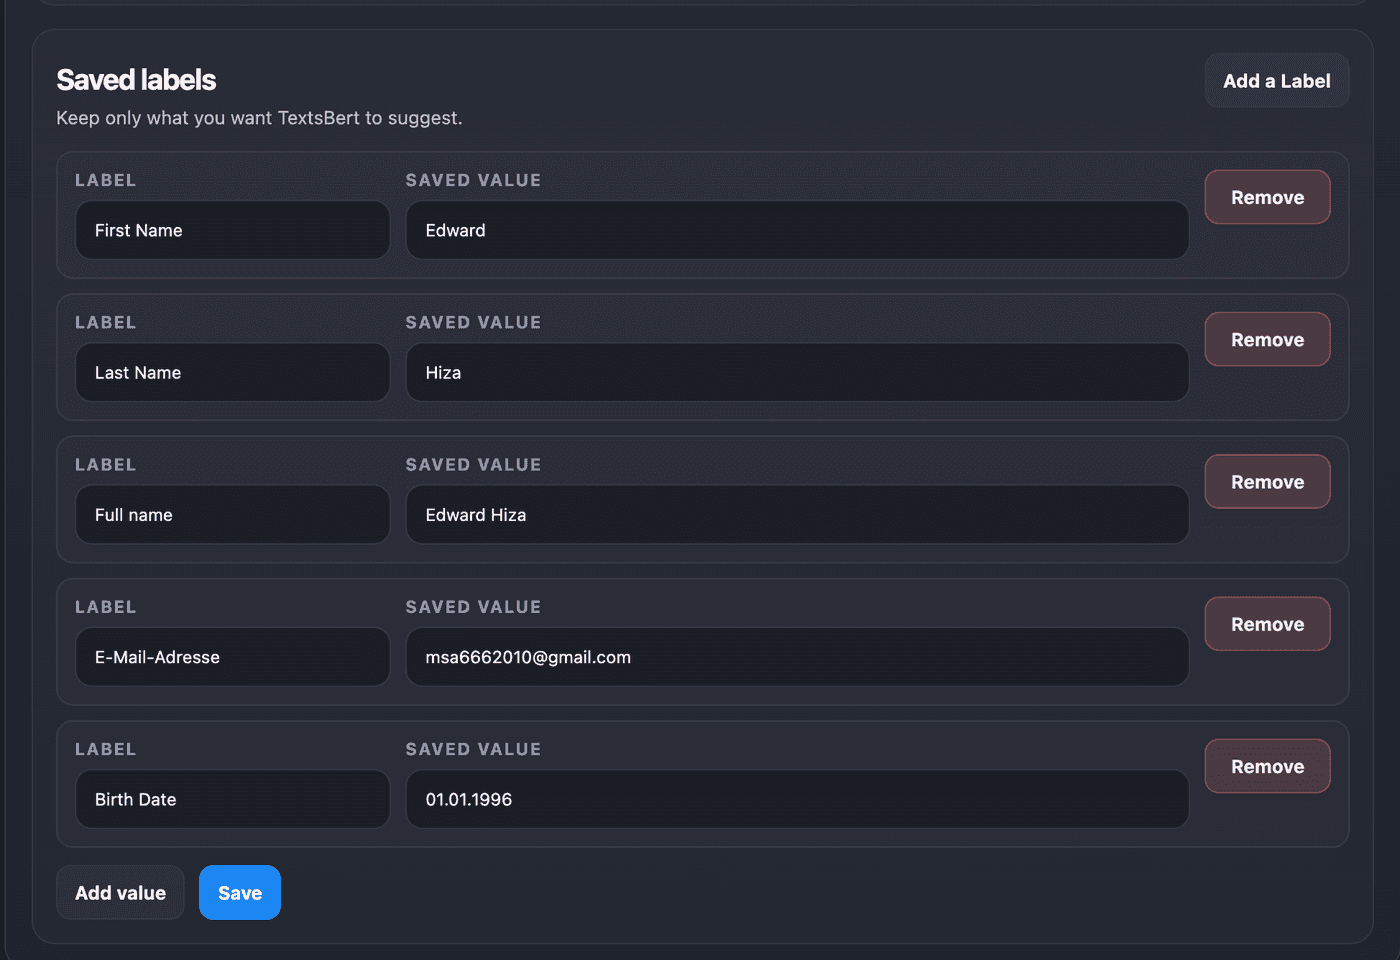Viewport: 1400px width, 960px height.
Task: Click the Add a Label button
Action: pyautogui.click(x=1276, y=81)
